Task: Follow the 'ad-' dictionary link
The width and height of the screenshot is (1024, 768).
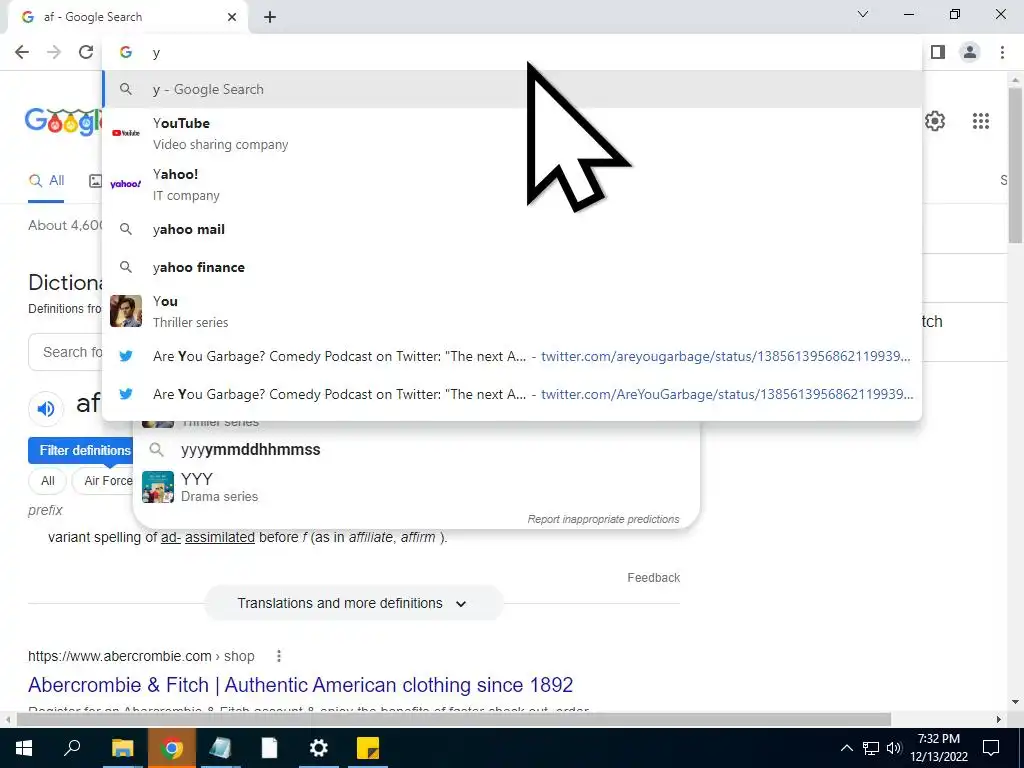Action: pos(171,537)
